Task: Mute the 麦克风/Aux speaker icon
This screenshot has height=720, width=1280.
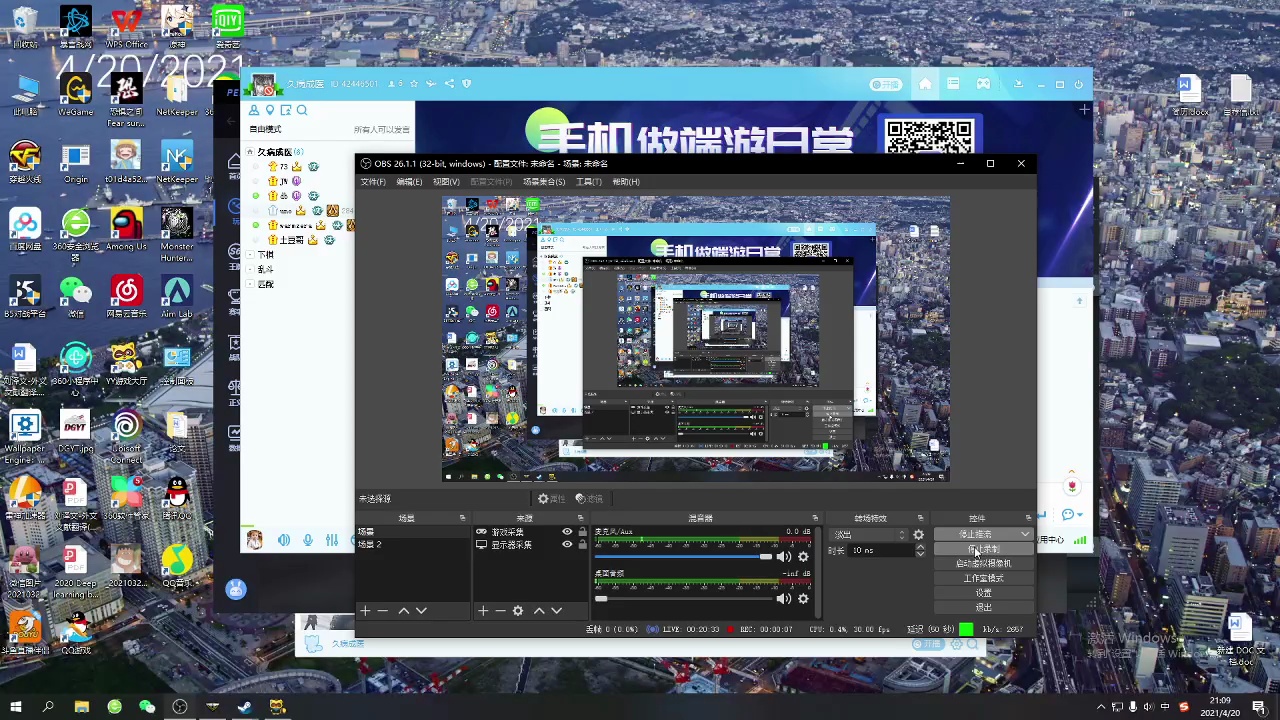Action: coord(784,557)
